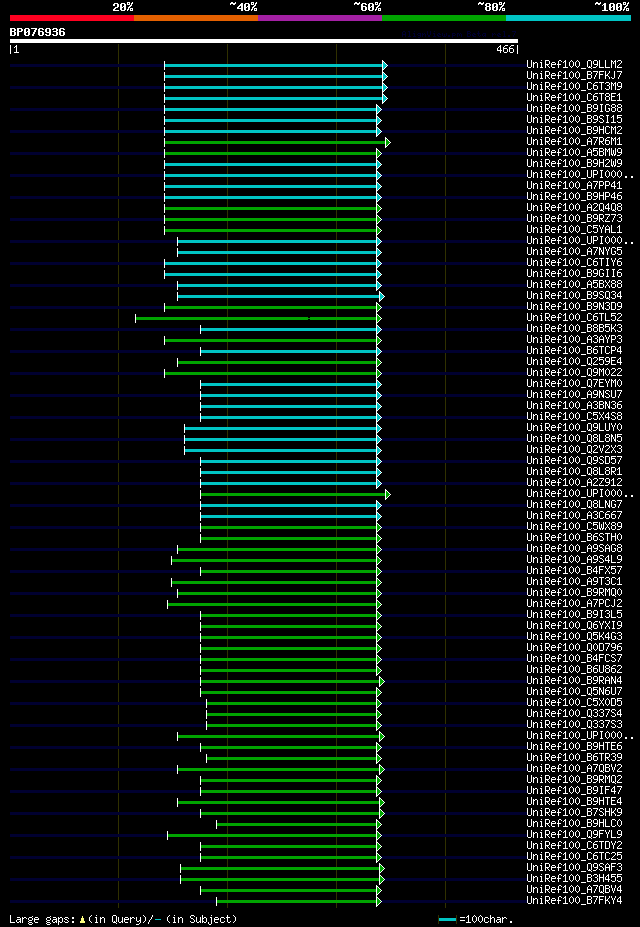
Task: Click the query end position 466
Action: point(505,50)
